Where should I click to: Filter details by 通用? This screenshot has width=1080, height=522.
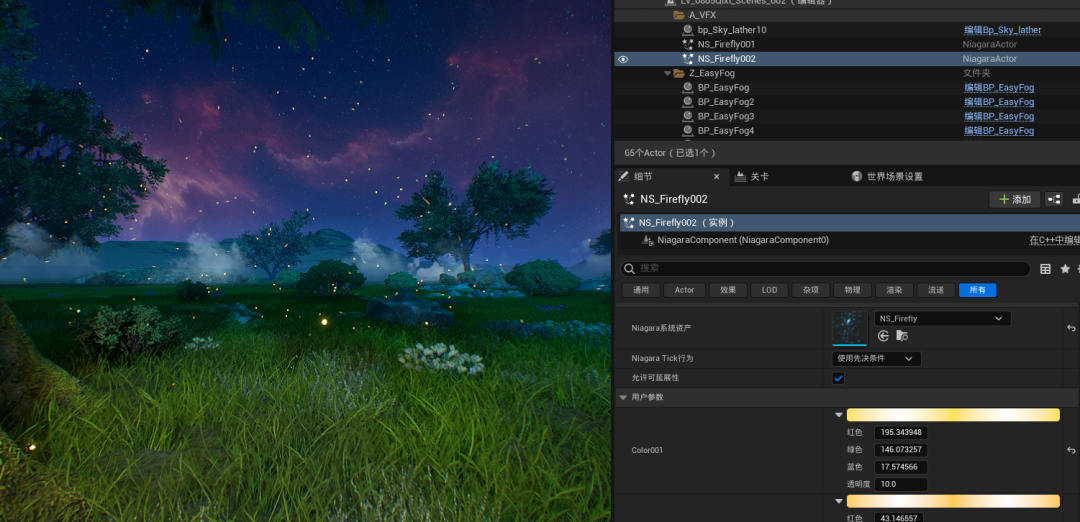point(641,291)
